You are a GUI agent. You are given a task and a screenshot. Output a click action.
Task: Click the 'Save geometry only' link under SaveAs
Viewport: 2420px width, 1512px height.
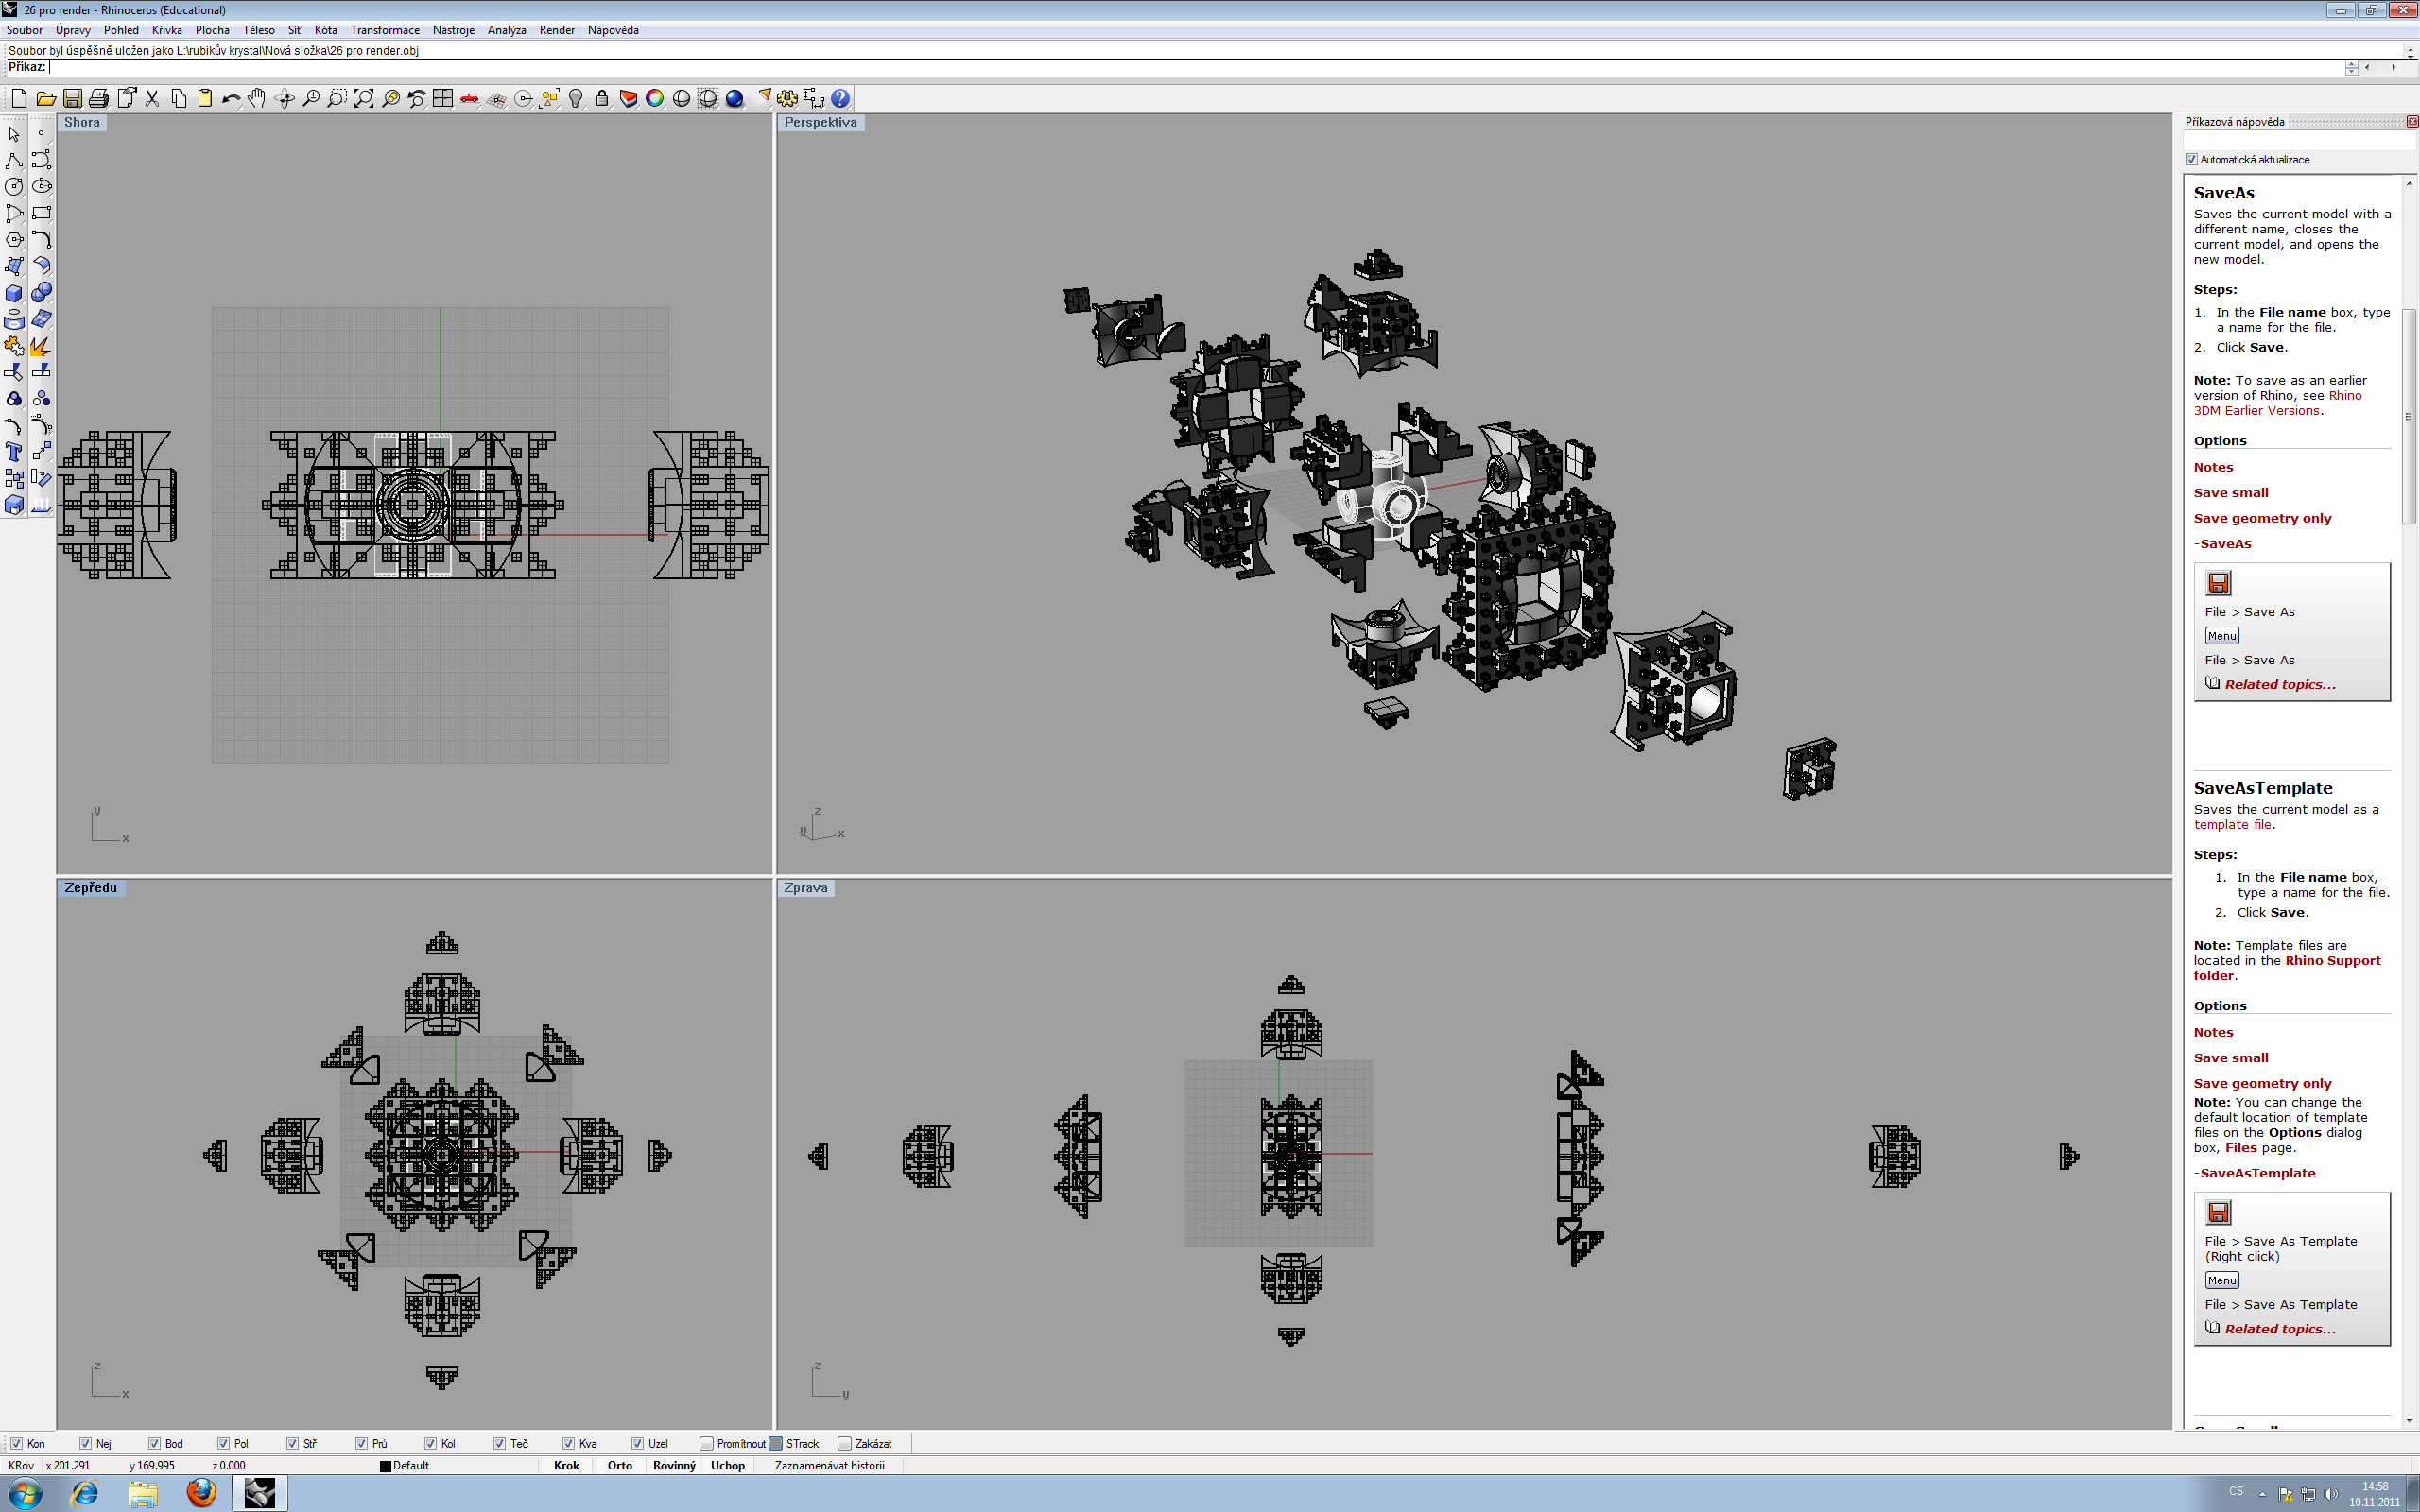click(x=2262, y=518)
